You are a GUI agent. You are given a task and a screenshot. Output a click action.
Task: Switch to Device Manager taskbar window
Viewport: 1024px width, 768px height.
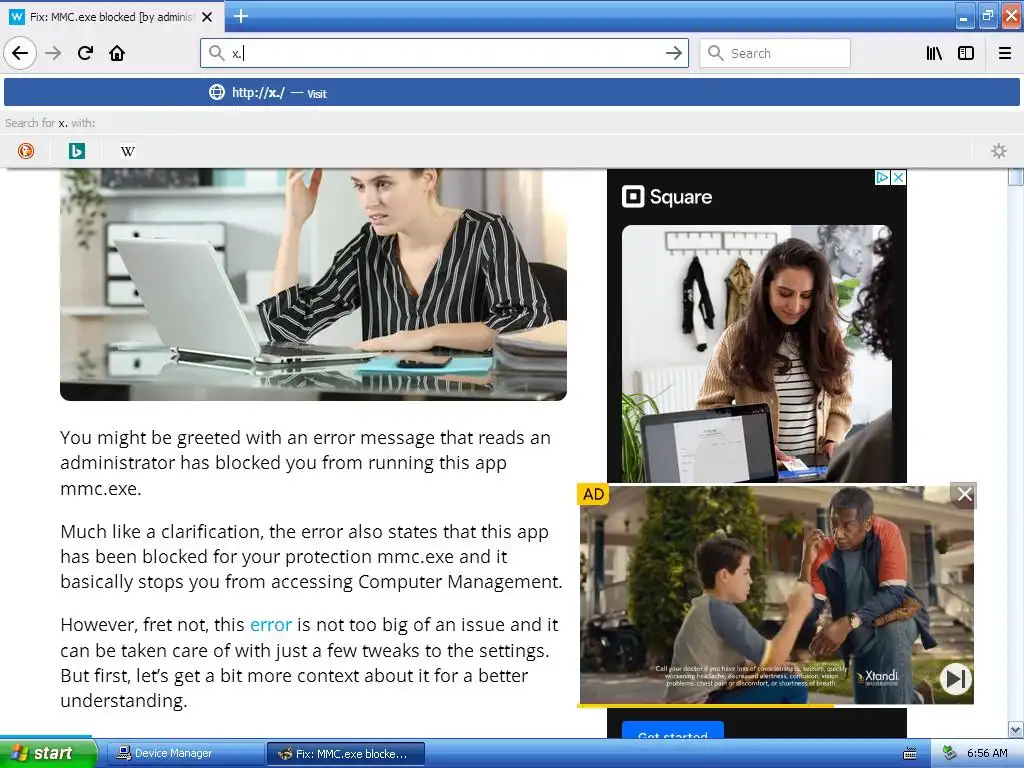pos(185,754)
